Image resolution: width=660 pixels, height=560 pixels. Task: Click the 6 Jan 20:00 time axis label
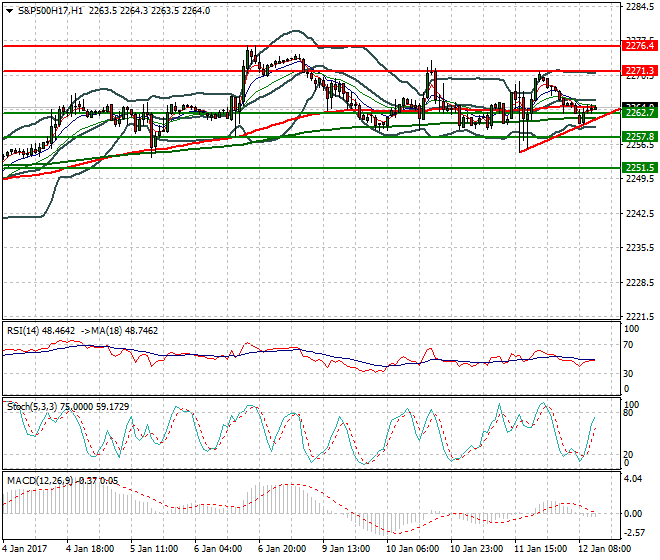(x=282, y=549)
